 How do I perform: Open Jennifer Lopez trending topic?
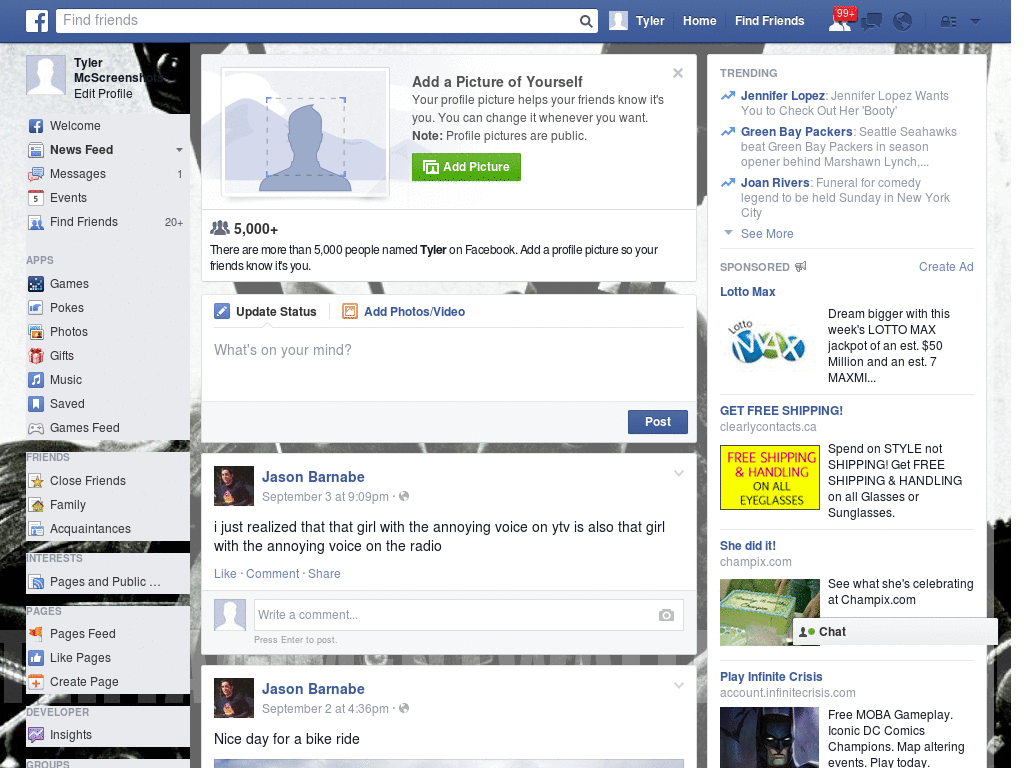click(782, 96)
